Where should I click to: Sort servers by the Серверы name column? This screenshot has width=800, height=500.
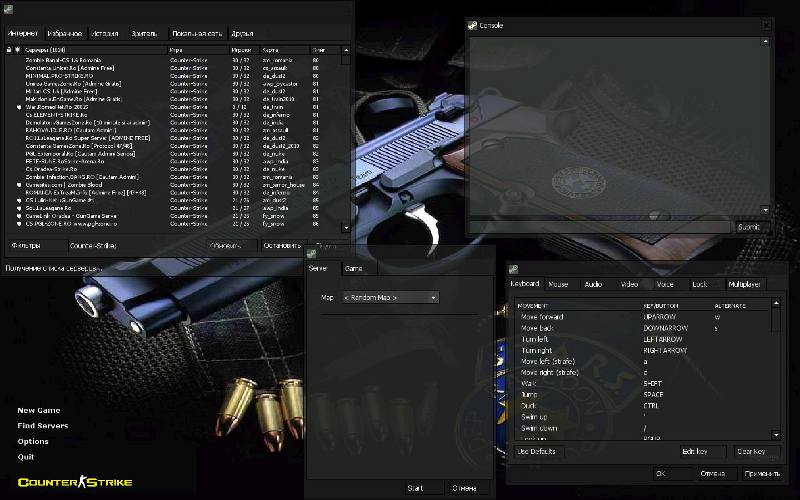pos(95,50)
